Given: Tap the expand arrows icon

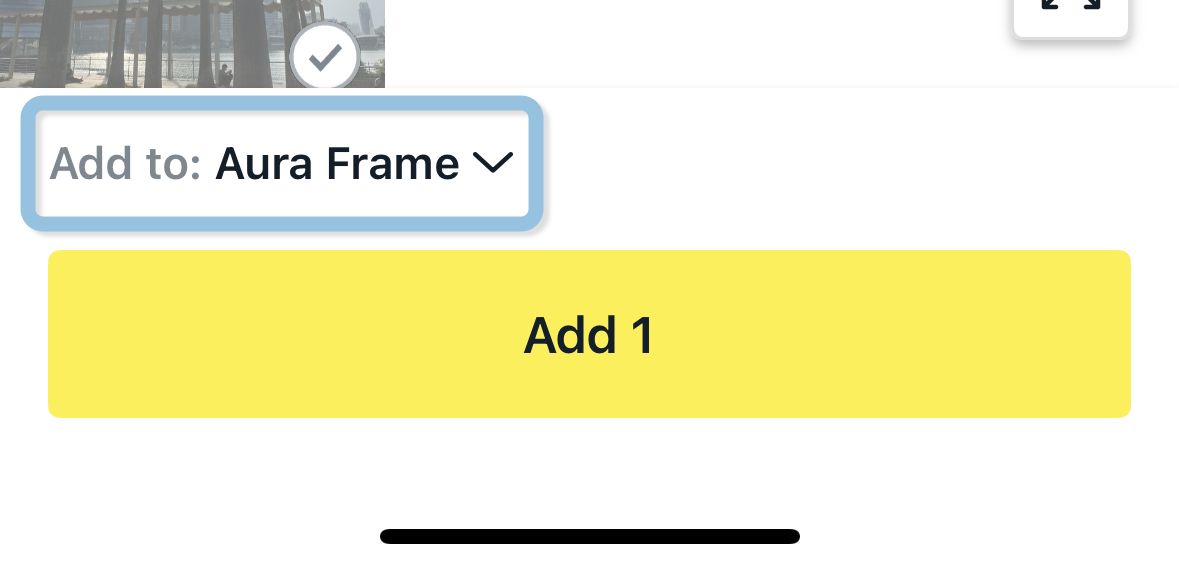Looking at the screenshot, I should pyautogui.click(x=1070, y=10).
